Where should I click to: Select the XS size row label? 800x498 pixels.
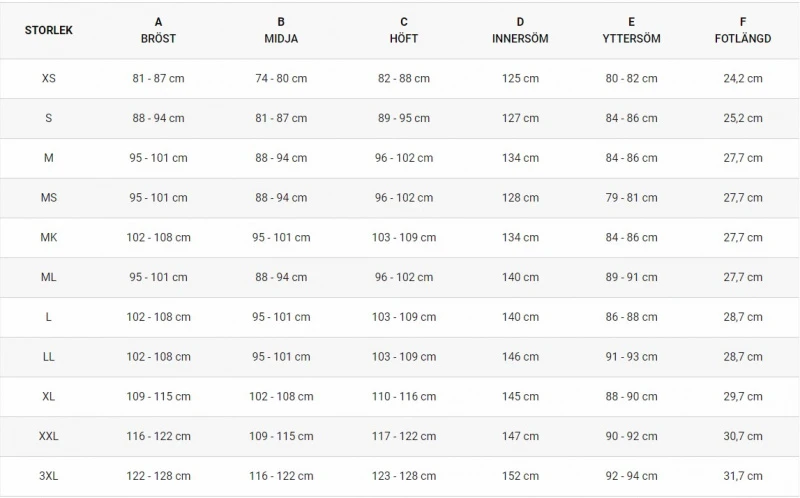click(x=49, y=78)
